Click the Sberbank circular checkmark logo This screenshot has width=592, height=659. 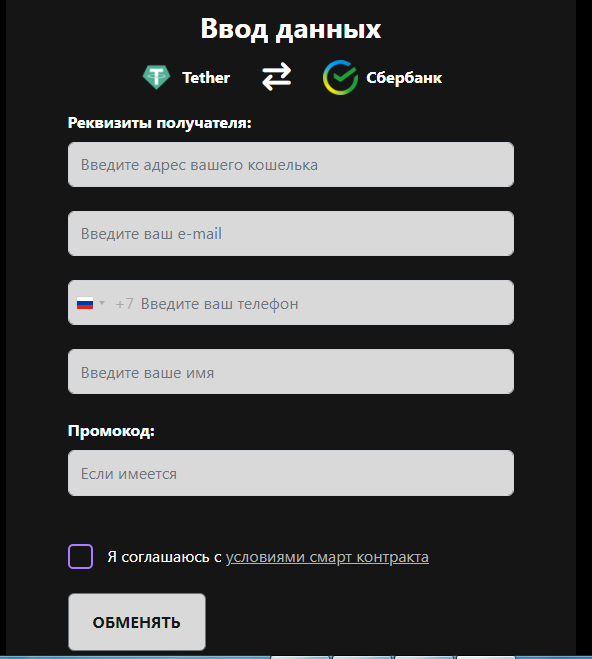(x=340, y=77)
